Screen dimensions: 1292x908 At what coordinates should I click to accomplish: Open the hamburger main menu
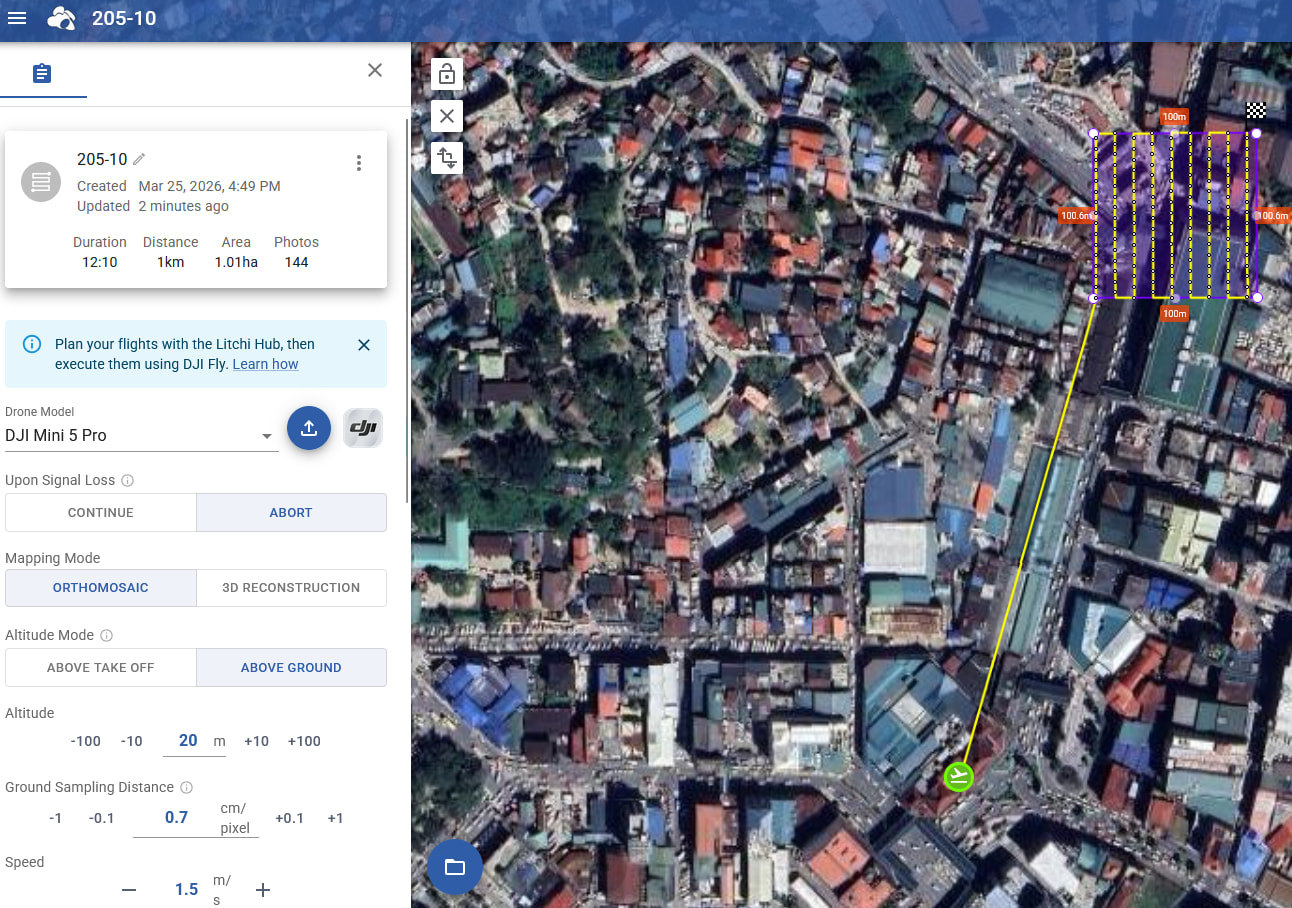pyautogui.click(x=17, y=18)
